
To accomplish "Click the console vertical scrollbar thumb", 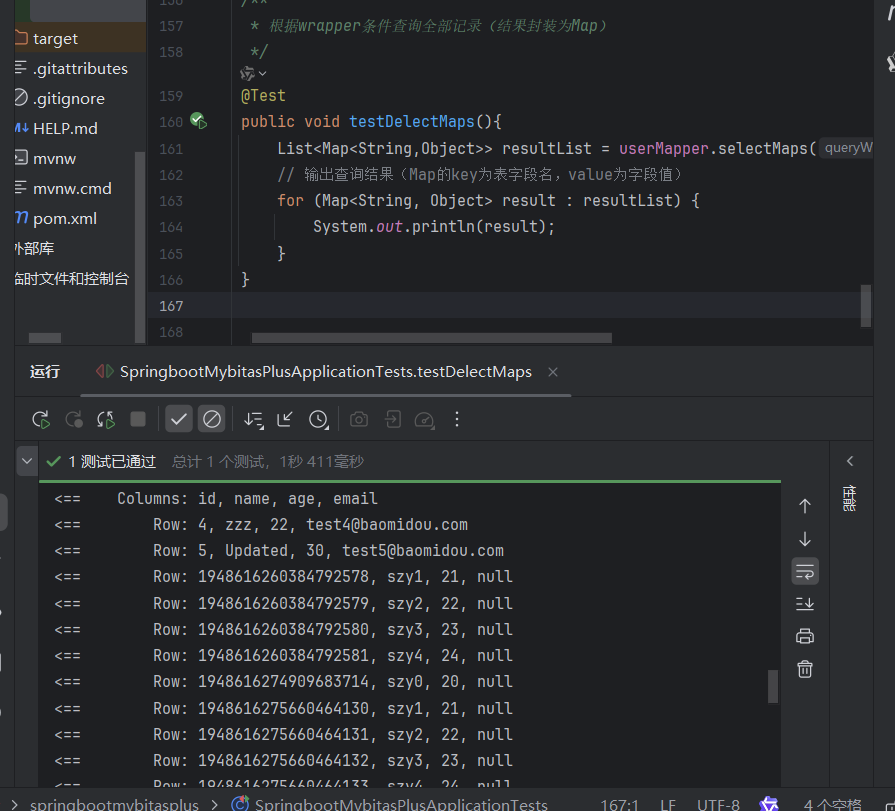I will (x=773, y=687).
